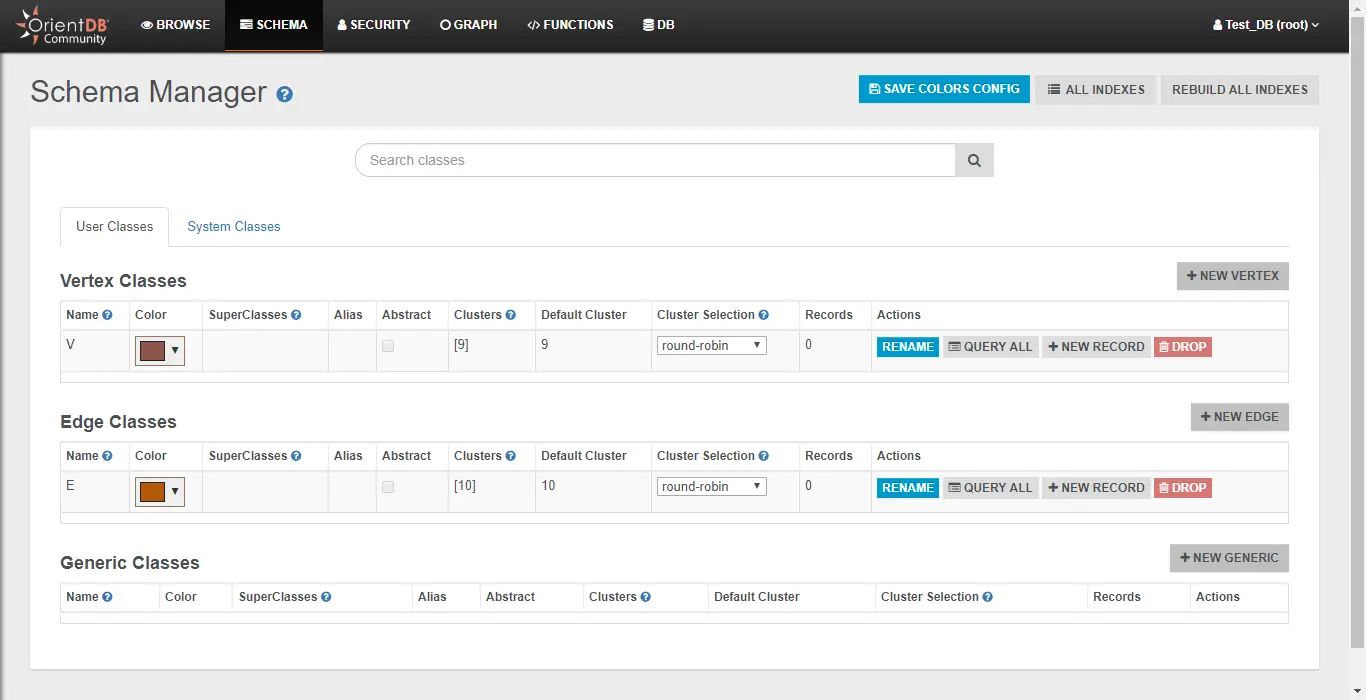1366x700 pixels.
Task: Click SAVE COLORS CONFIG button
Action: (944, 89)
